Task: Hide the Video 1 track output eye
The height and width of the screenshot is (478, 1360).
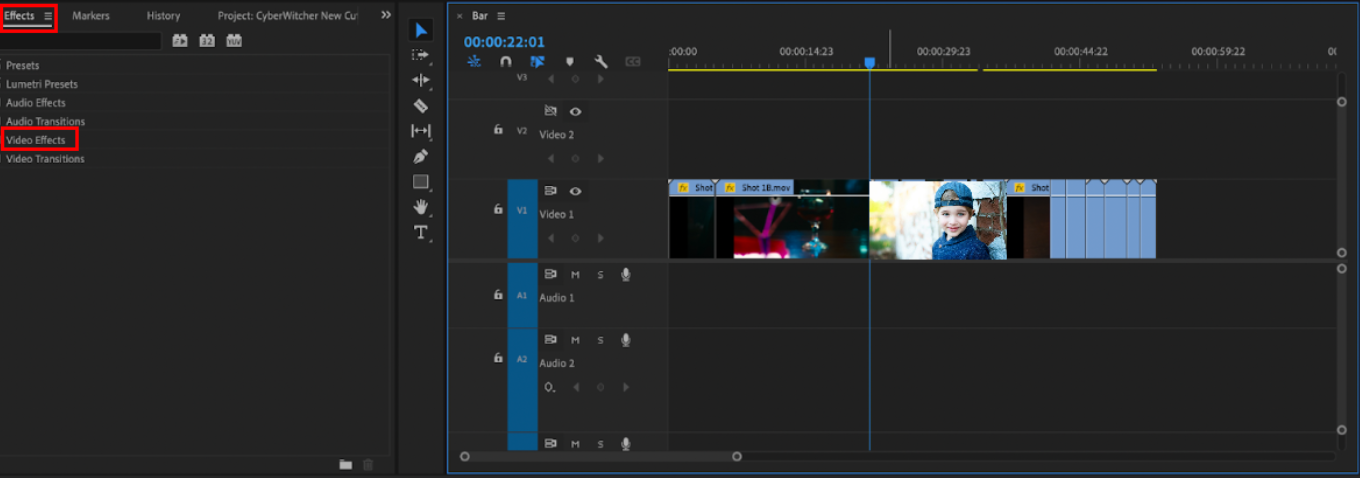Action: [x=575, y=191]
